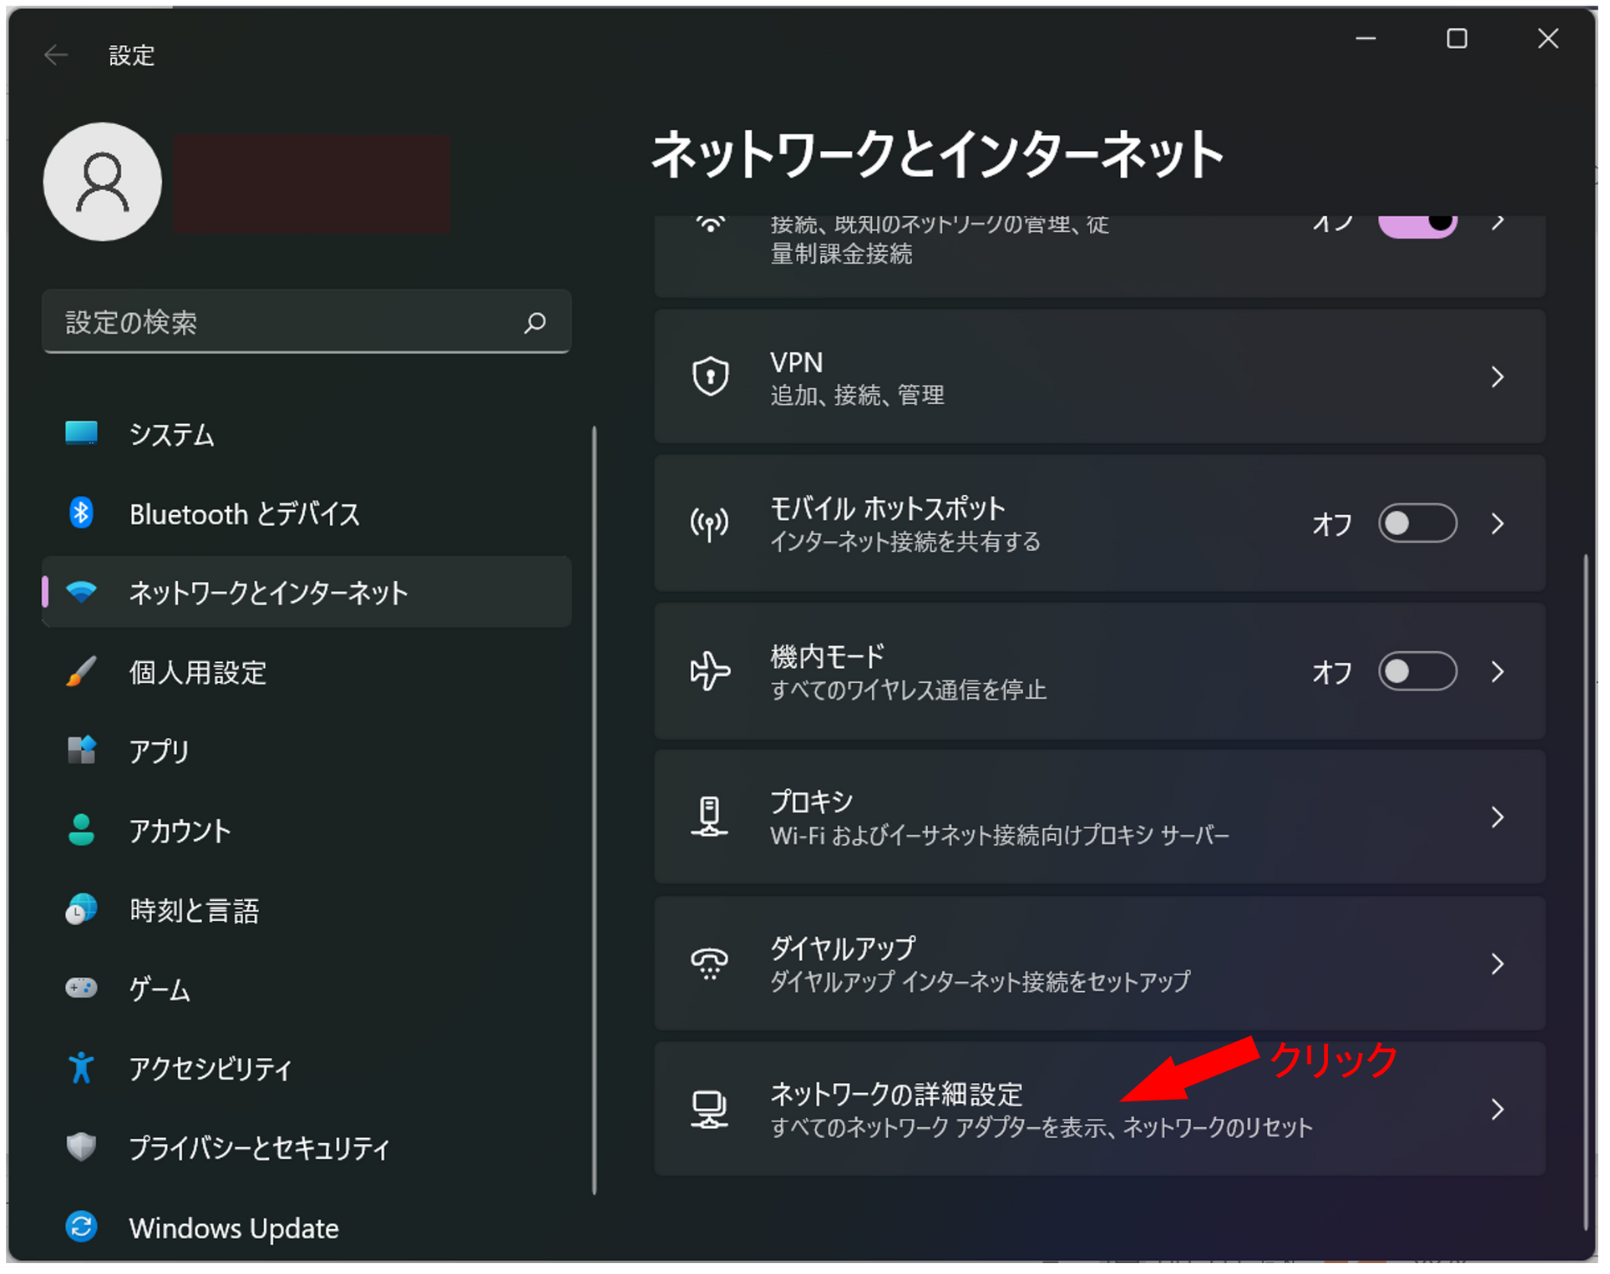Viewport: 1610px width, 1274px height.
Task: Expand the ダイヤルアップ chevron arrow
Action: (1497, 964)
